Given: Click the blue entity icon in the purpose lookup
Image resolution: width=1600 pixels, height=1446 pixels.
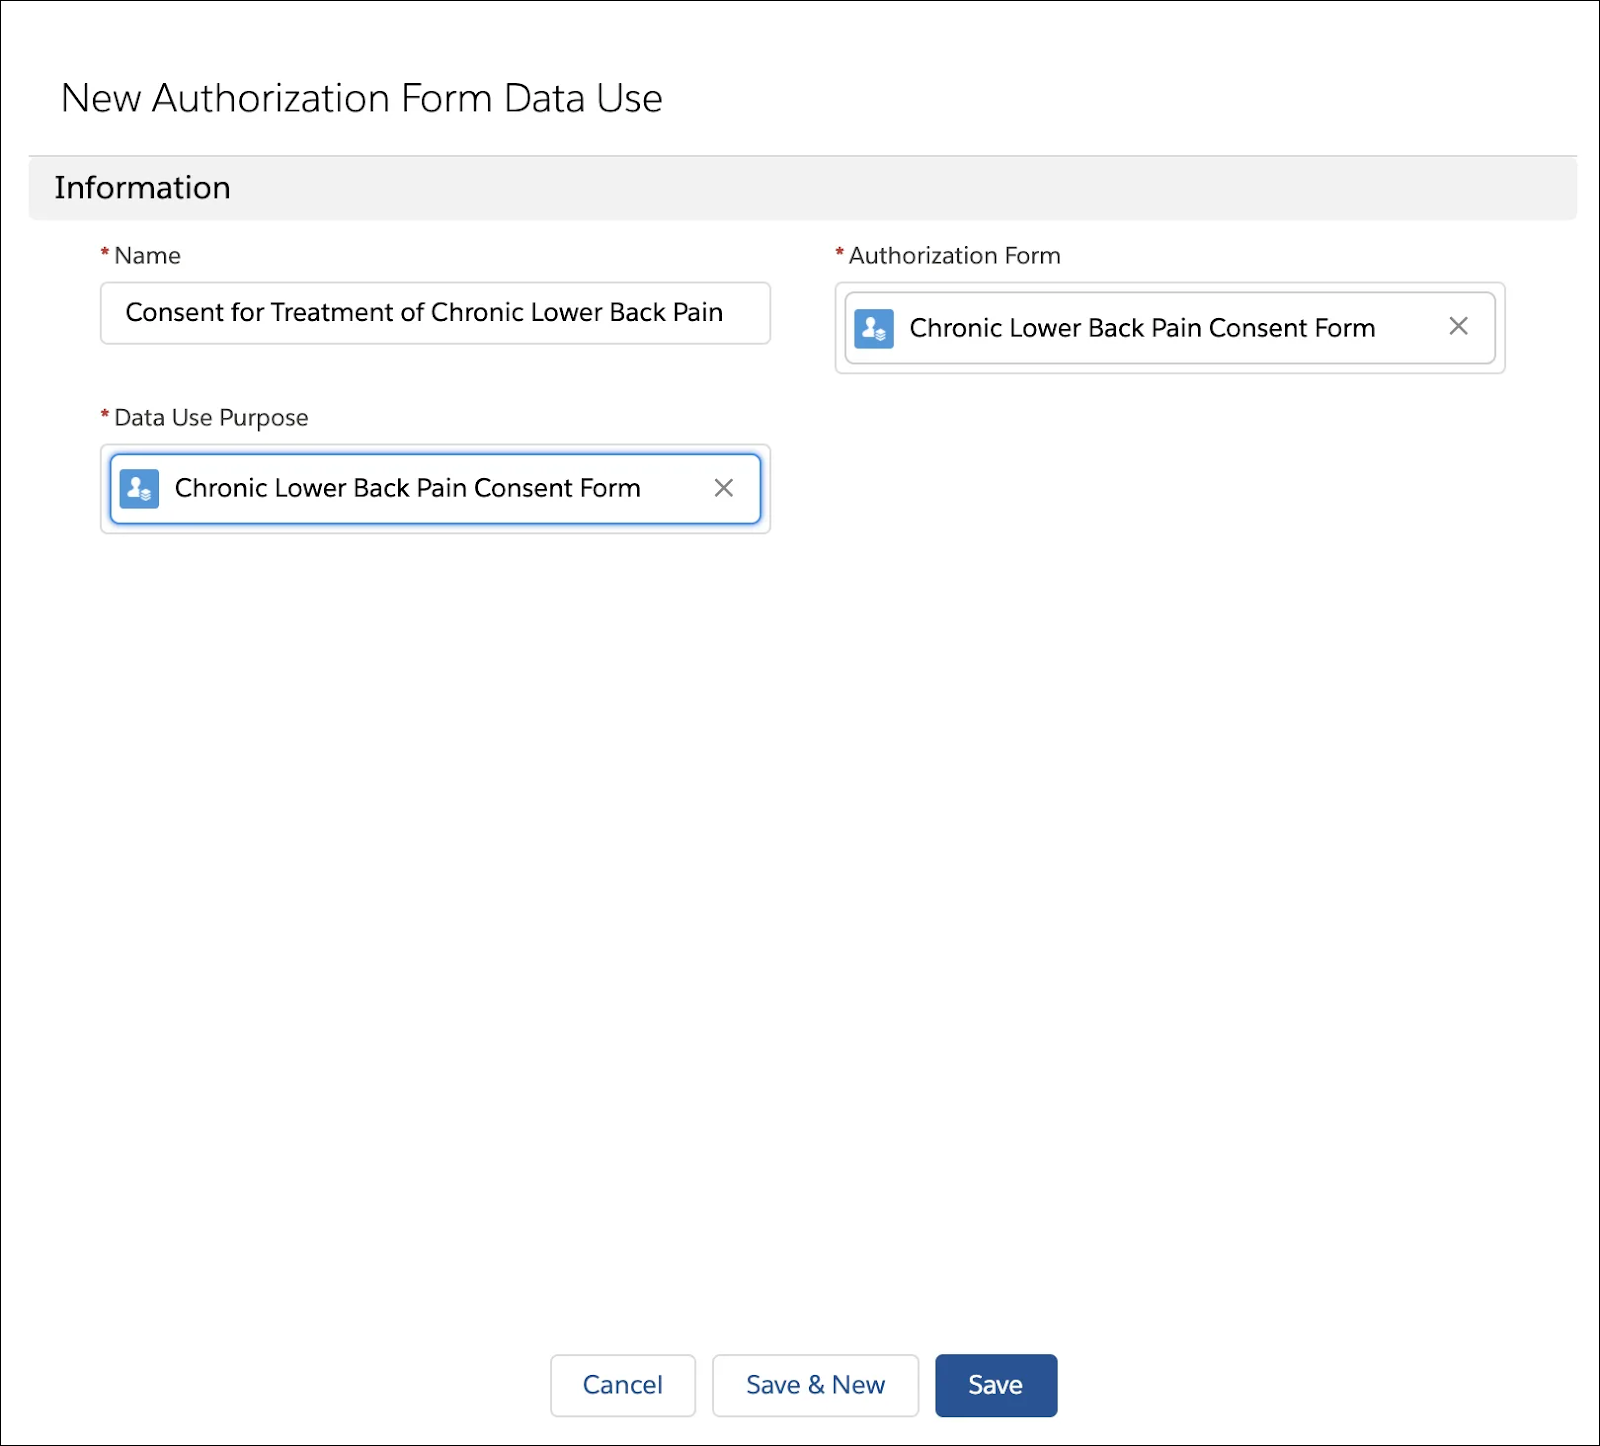Looking at the screenshot, I should 139,489.
